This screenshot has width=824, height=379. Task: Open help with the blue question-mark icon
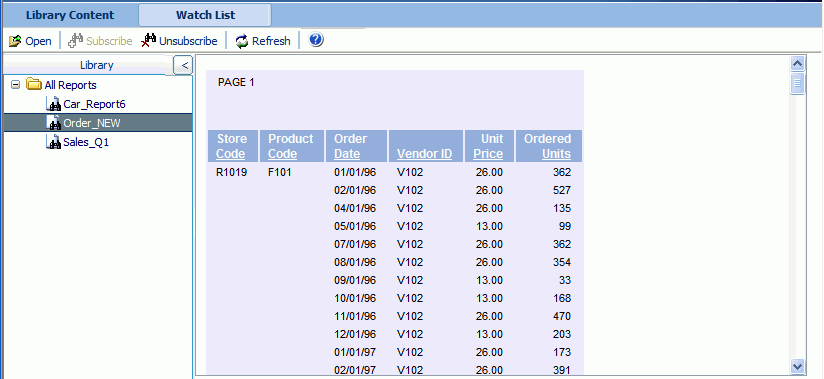click(316, 40)
